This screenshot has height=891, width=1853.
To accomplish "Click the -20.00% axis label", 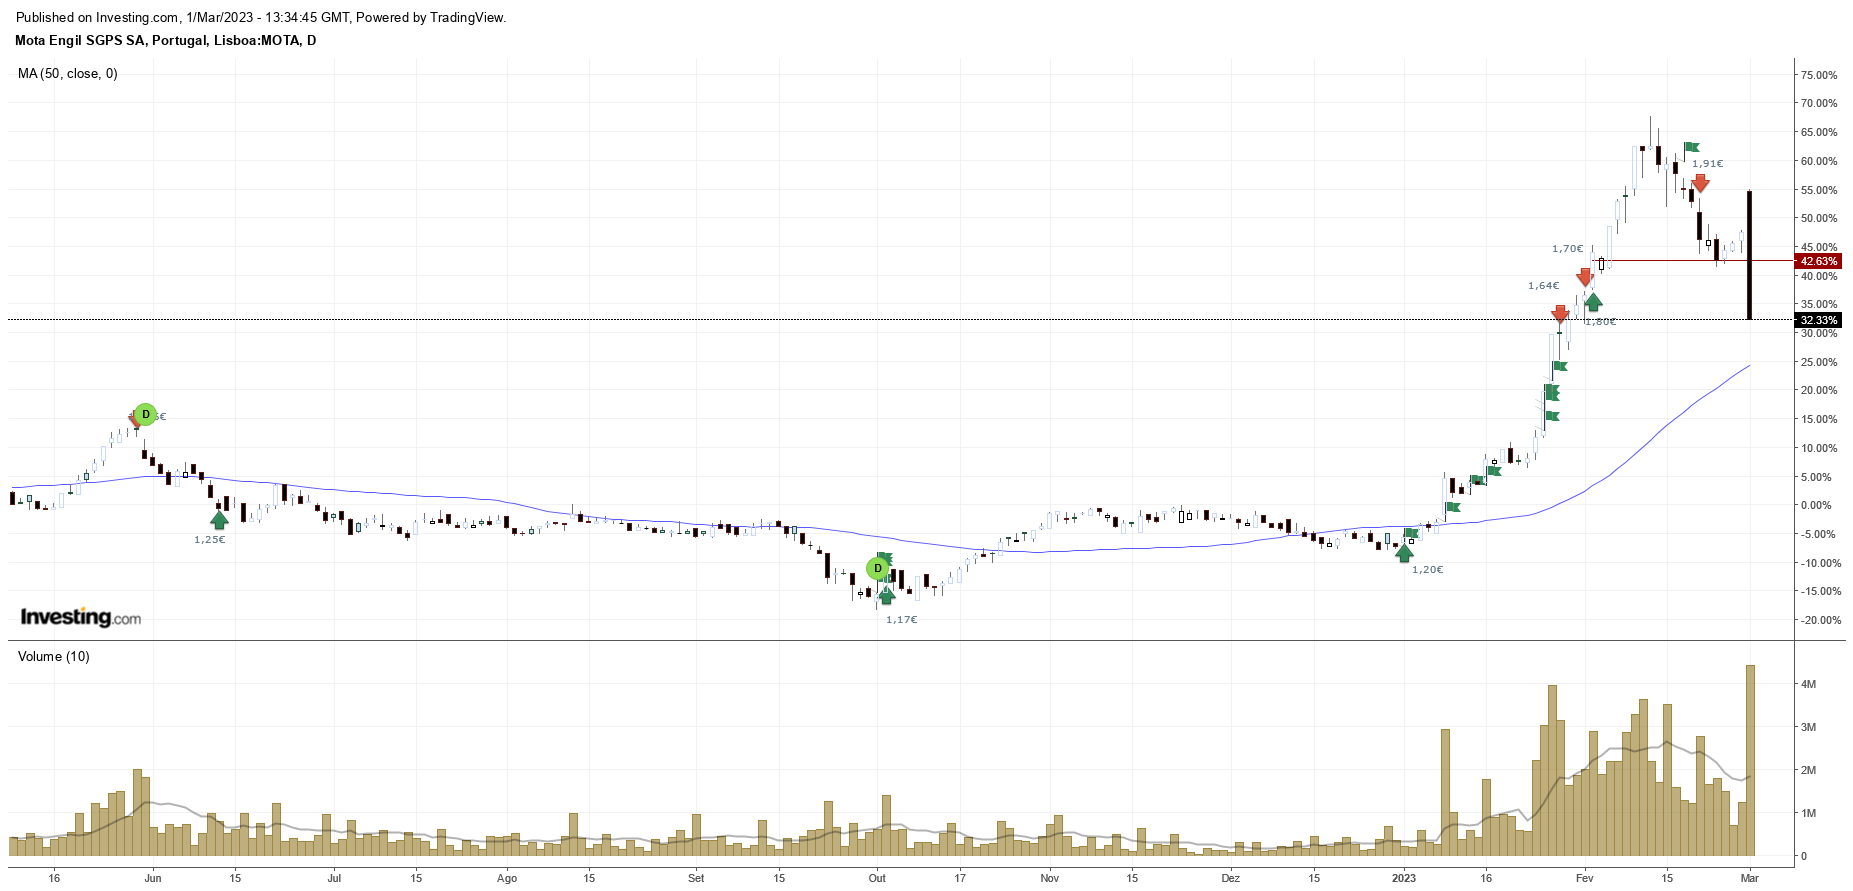I will (1821, 620).
